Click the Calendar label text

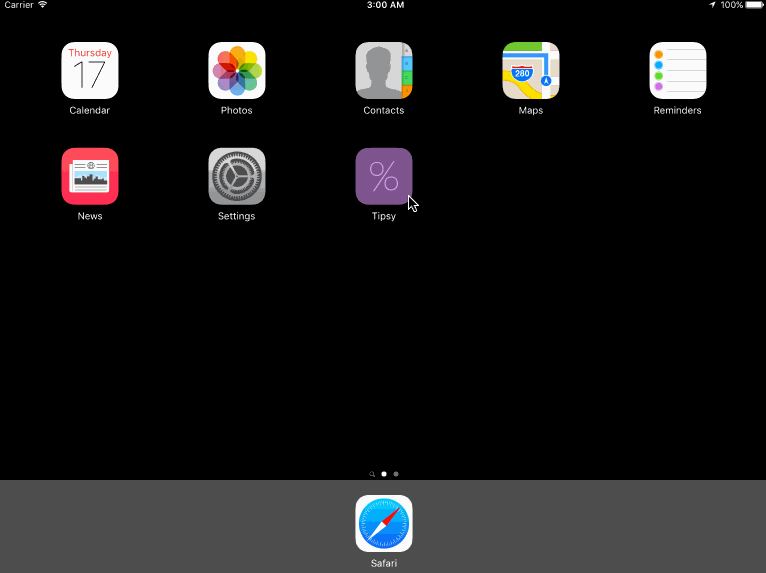tap(90, 110)
